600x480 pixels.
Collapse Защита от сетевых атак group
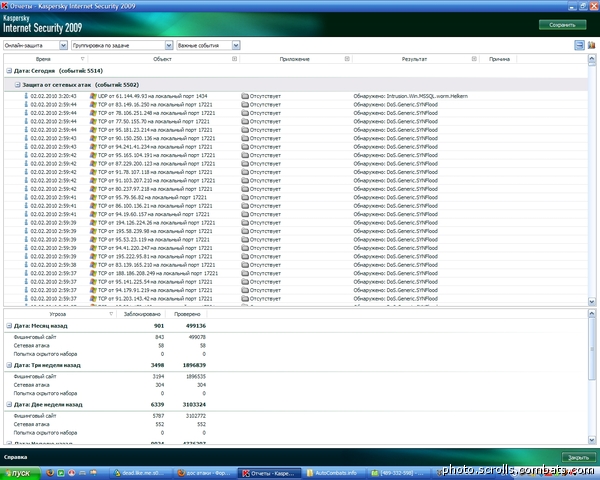[x=17, y=85]
